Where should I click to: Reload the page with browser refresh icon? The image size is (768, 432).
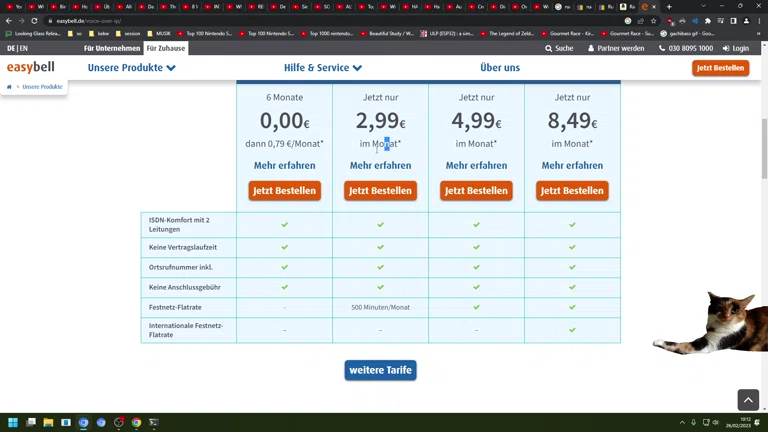34,21
